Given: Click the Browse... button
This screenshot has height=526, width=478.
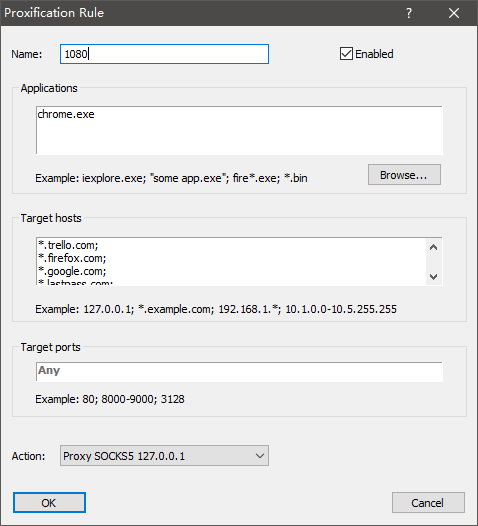Looking at the screenshot, I should (404, 174).
